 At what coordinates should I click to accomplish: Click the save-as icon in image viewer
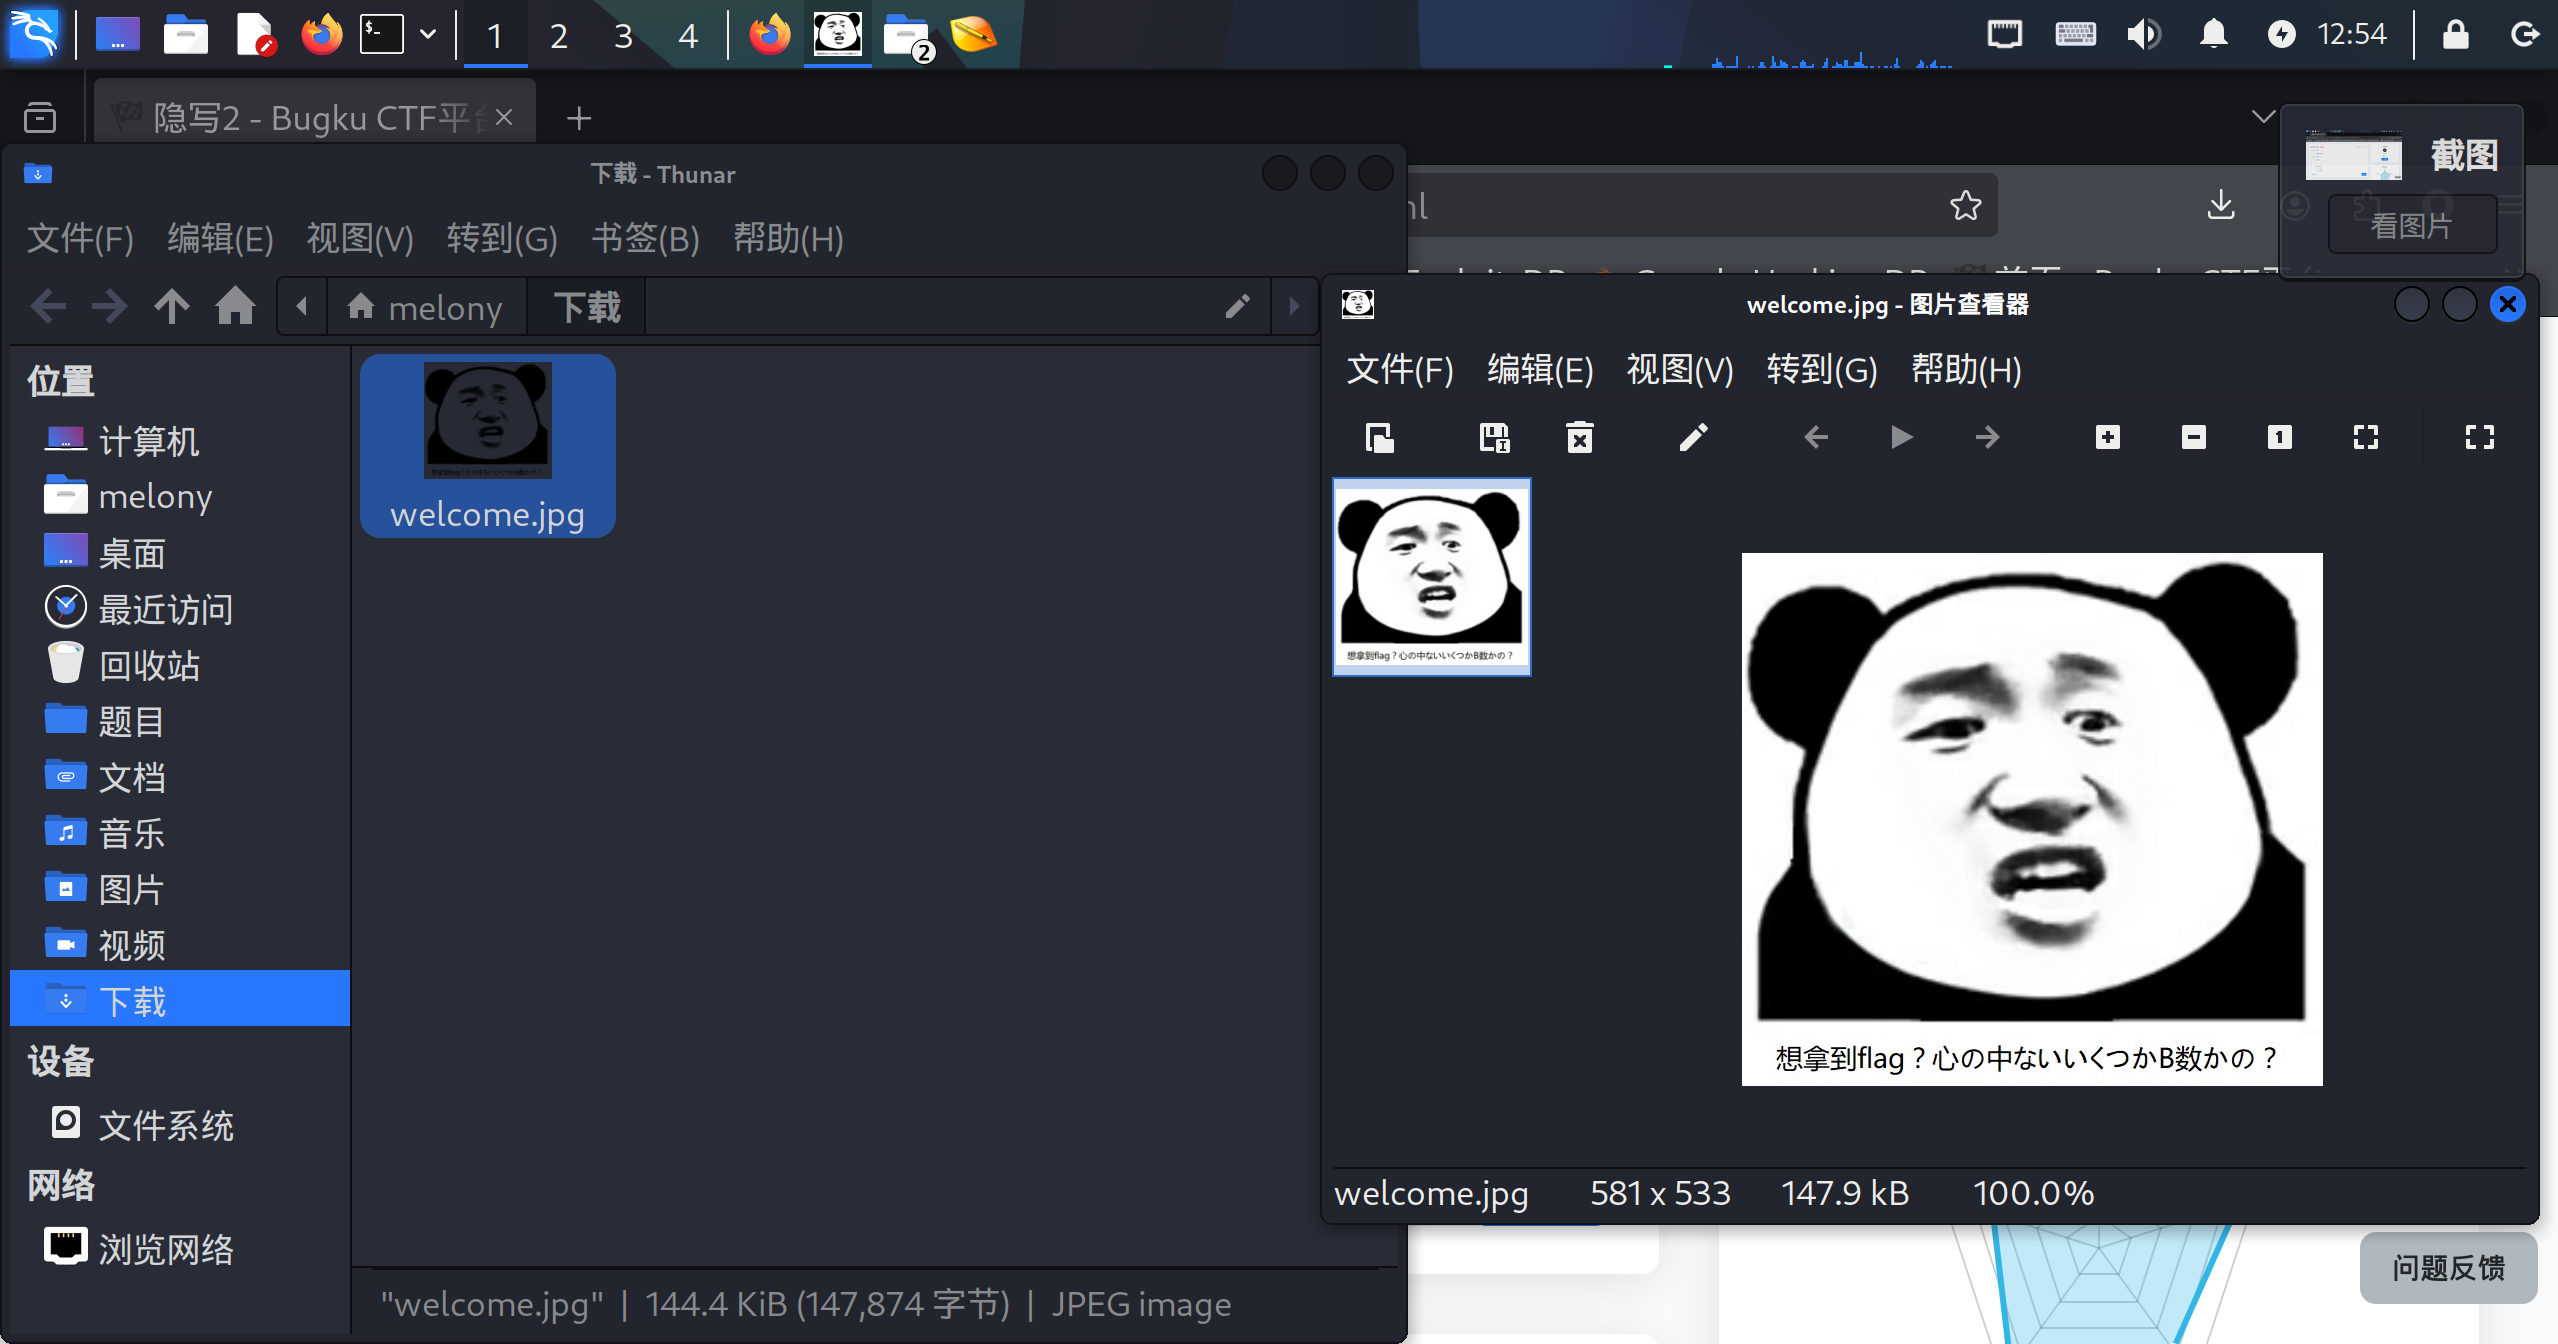pyautogui.click(x=1494, y=437)
